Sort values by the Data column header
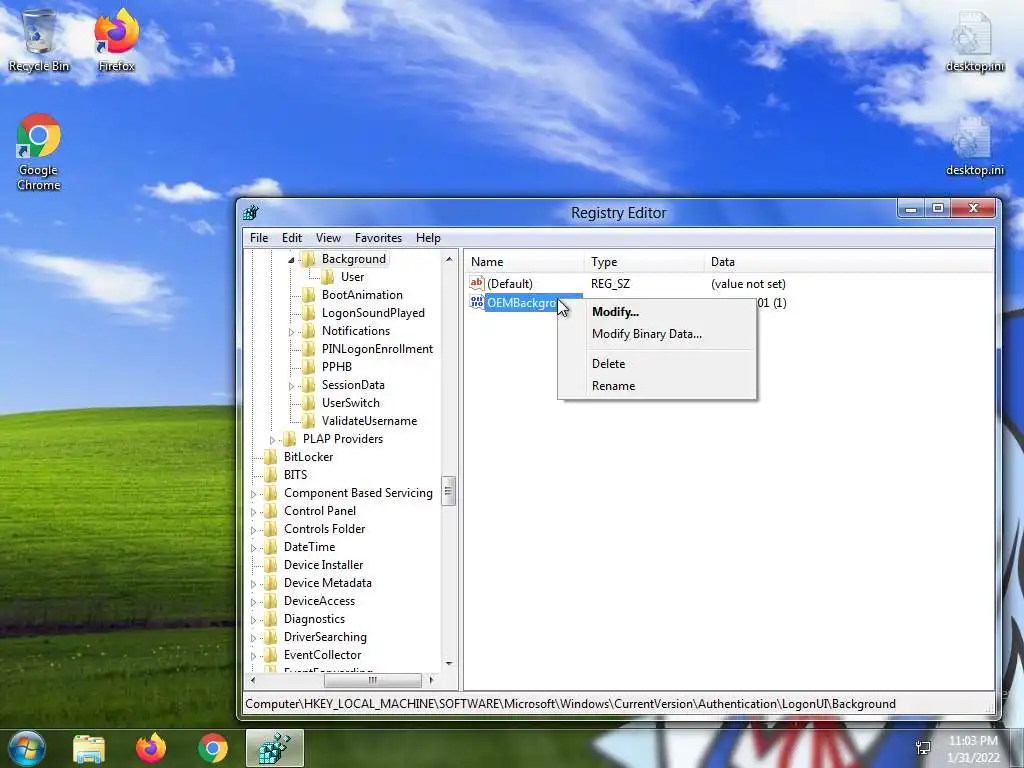The image size is (1024, 768). coord(849,262)
